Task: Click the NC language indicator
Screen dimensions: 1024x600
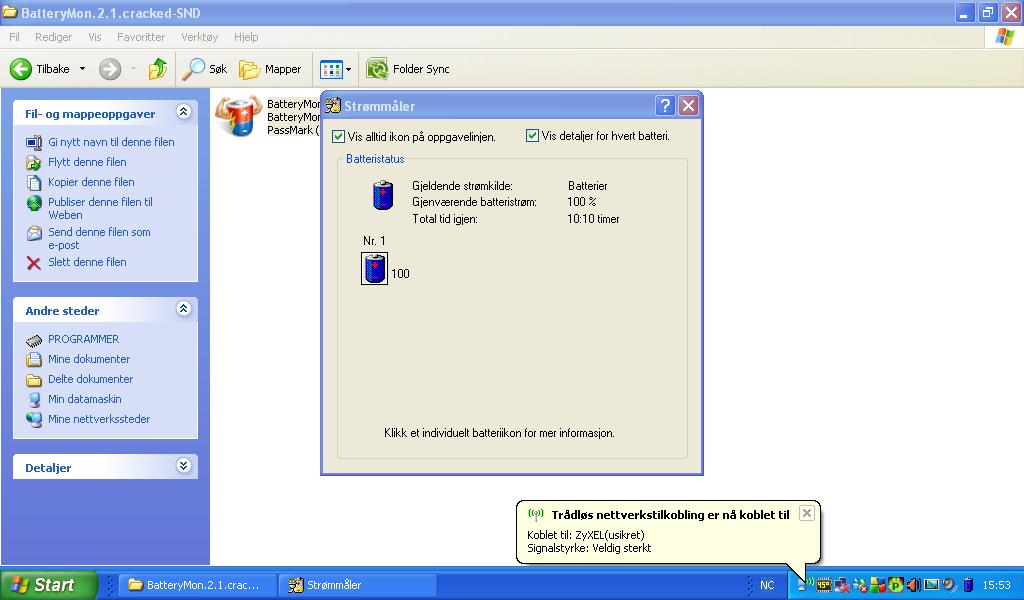Action: [767, 585]
